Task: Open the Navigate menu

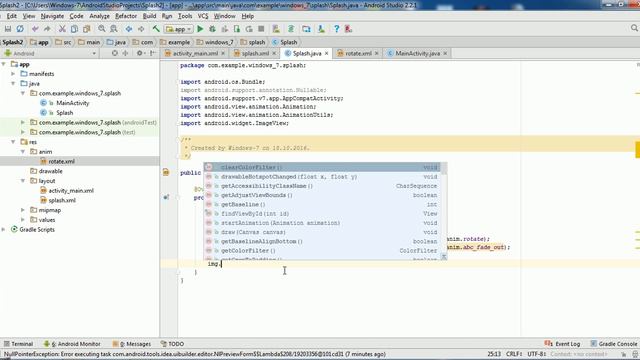Action: (52, 16)
